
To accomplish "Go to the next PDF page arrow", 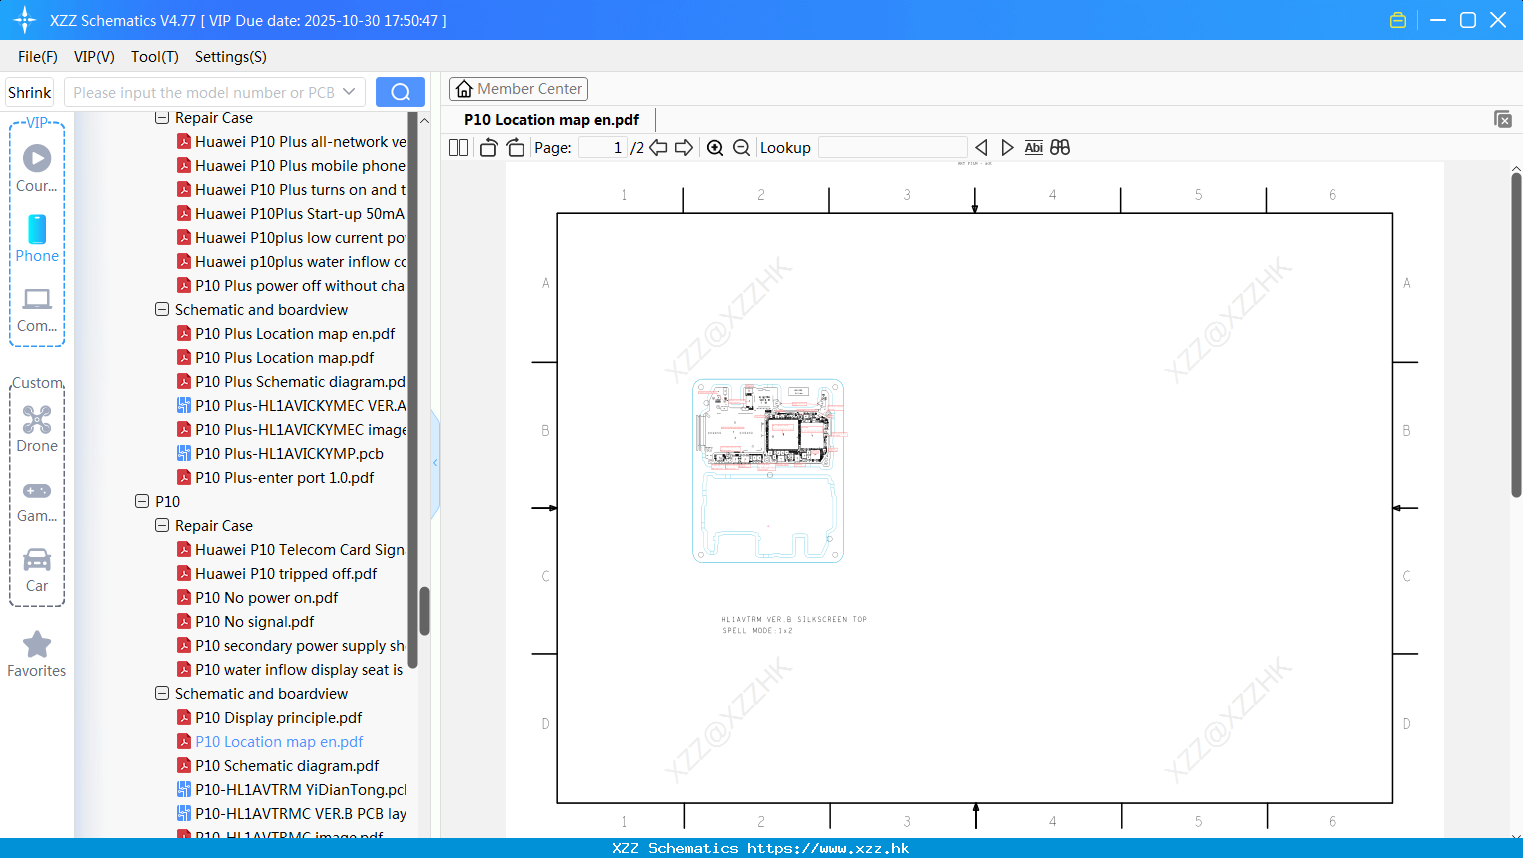I will pos(684,147).
